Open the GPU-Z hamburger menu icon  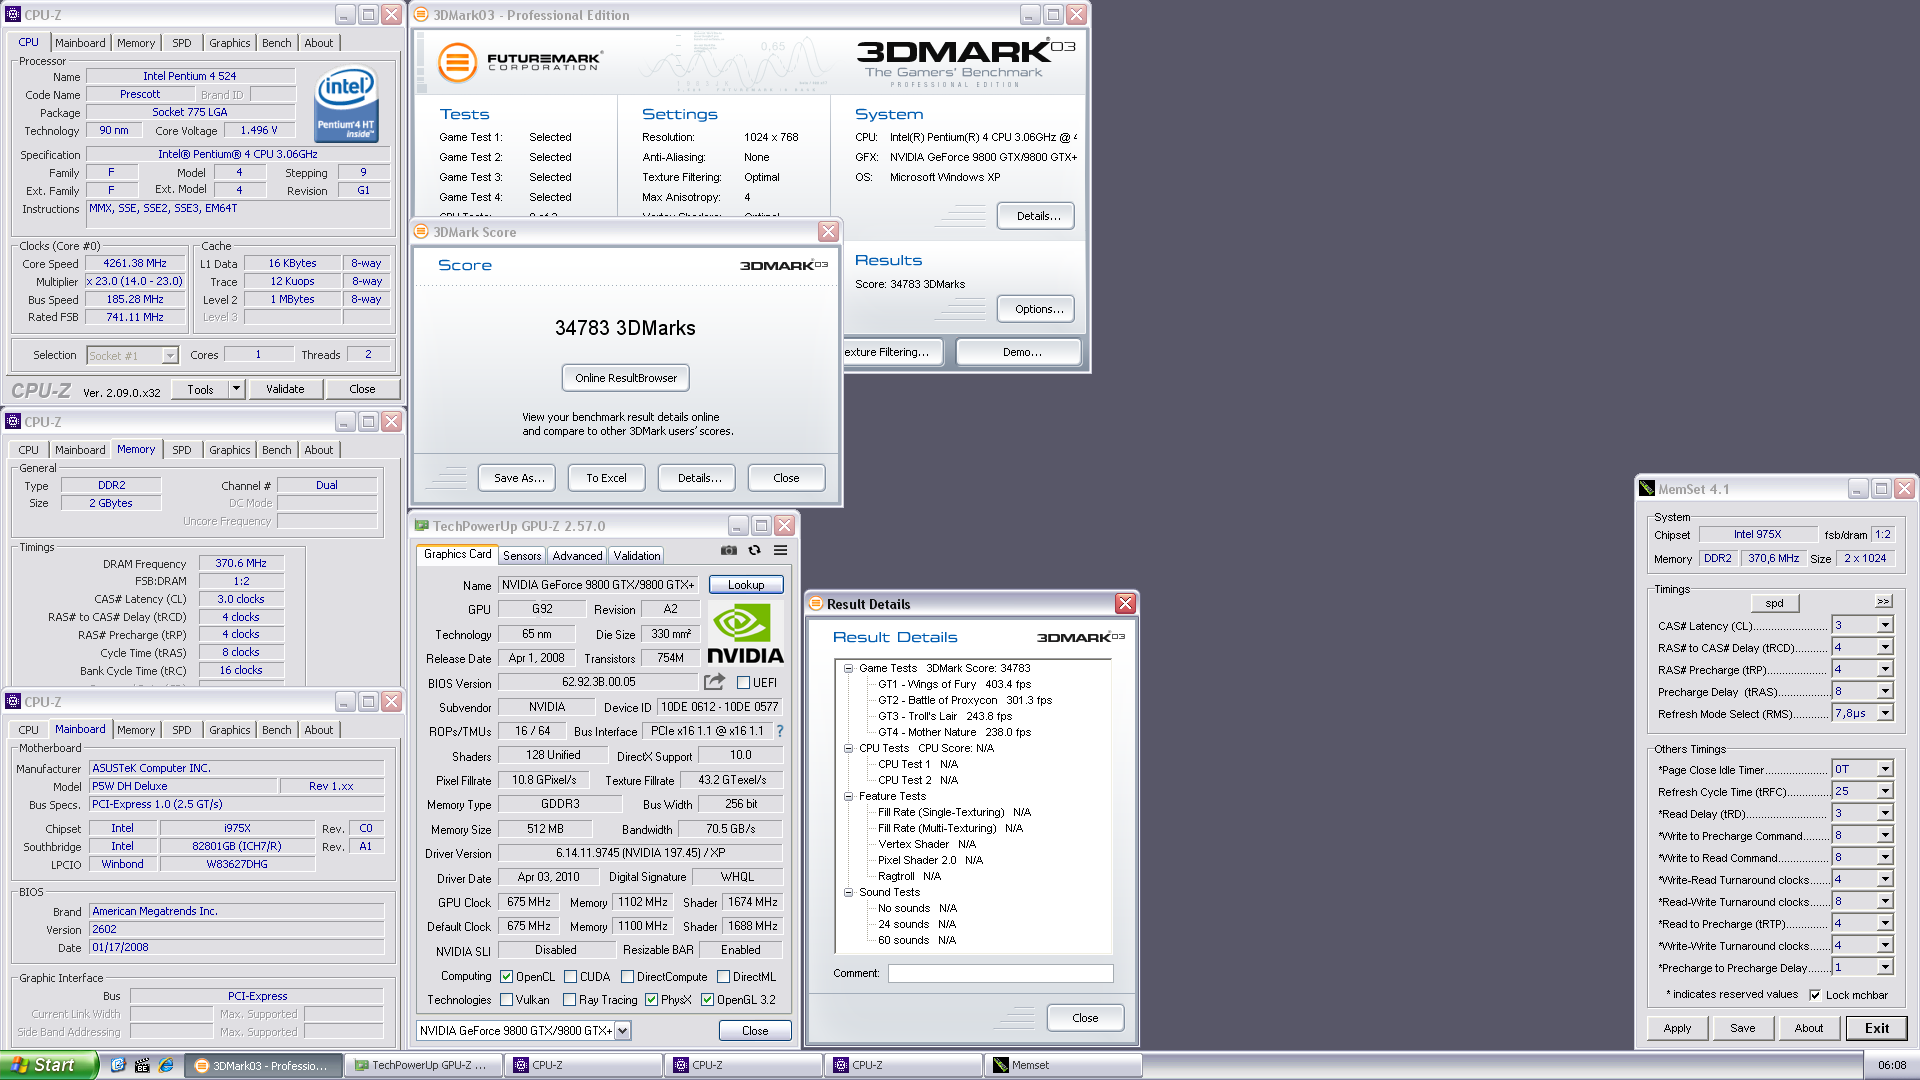(x=781, y=550)
